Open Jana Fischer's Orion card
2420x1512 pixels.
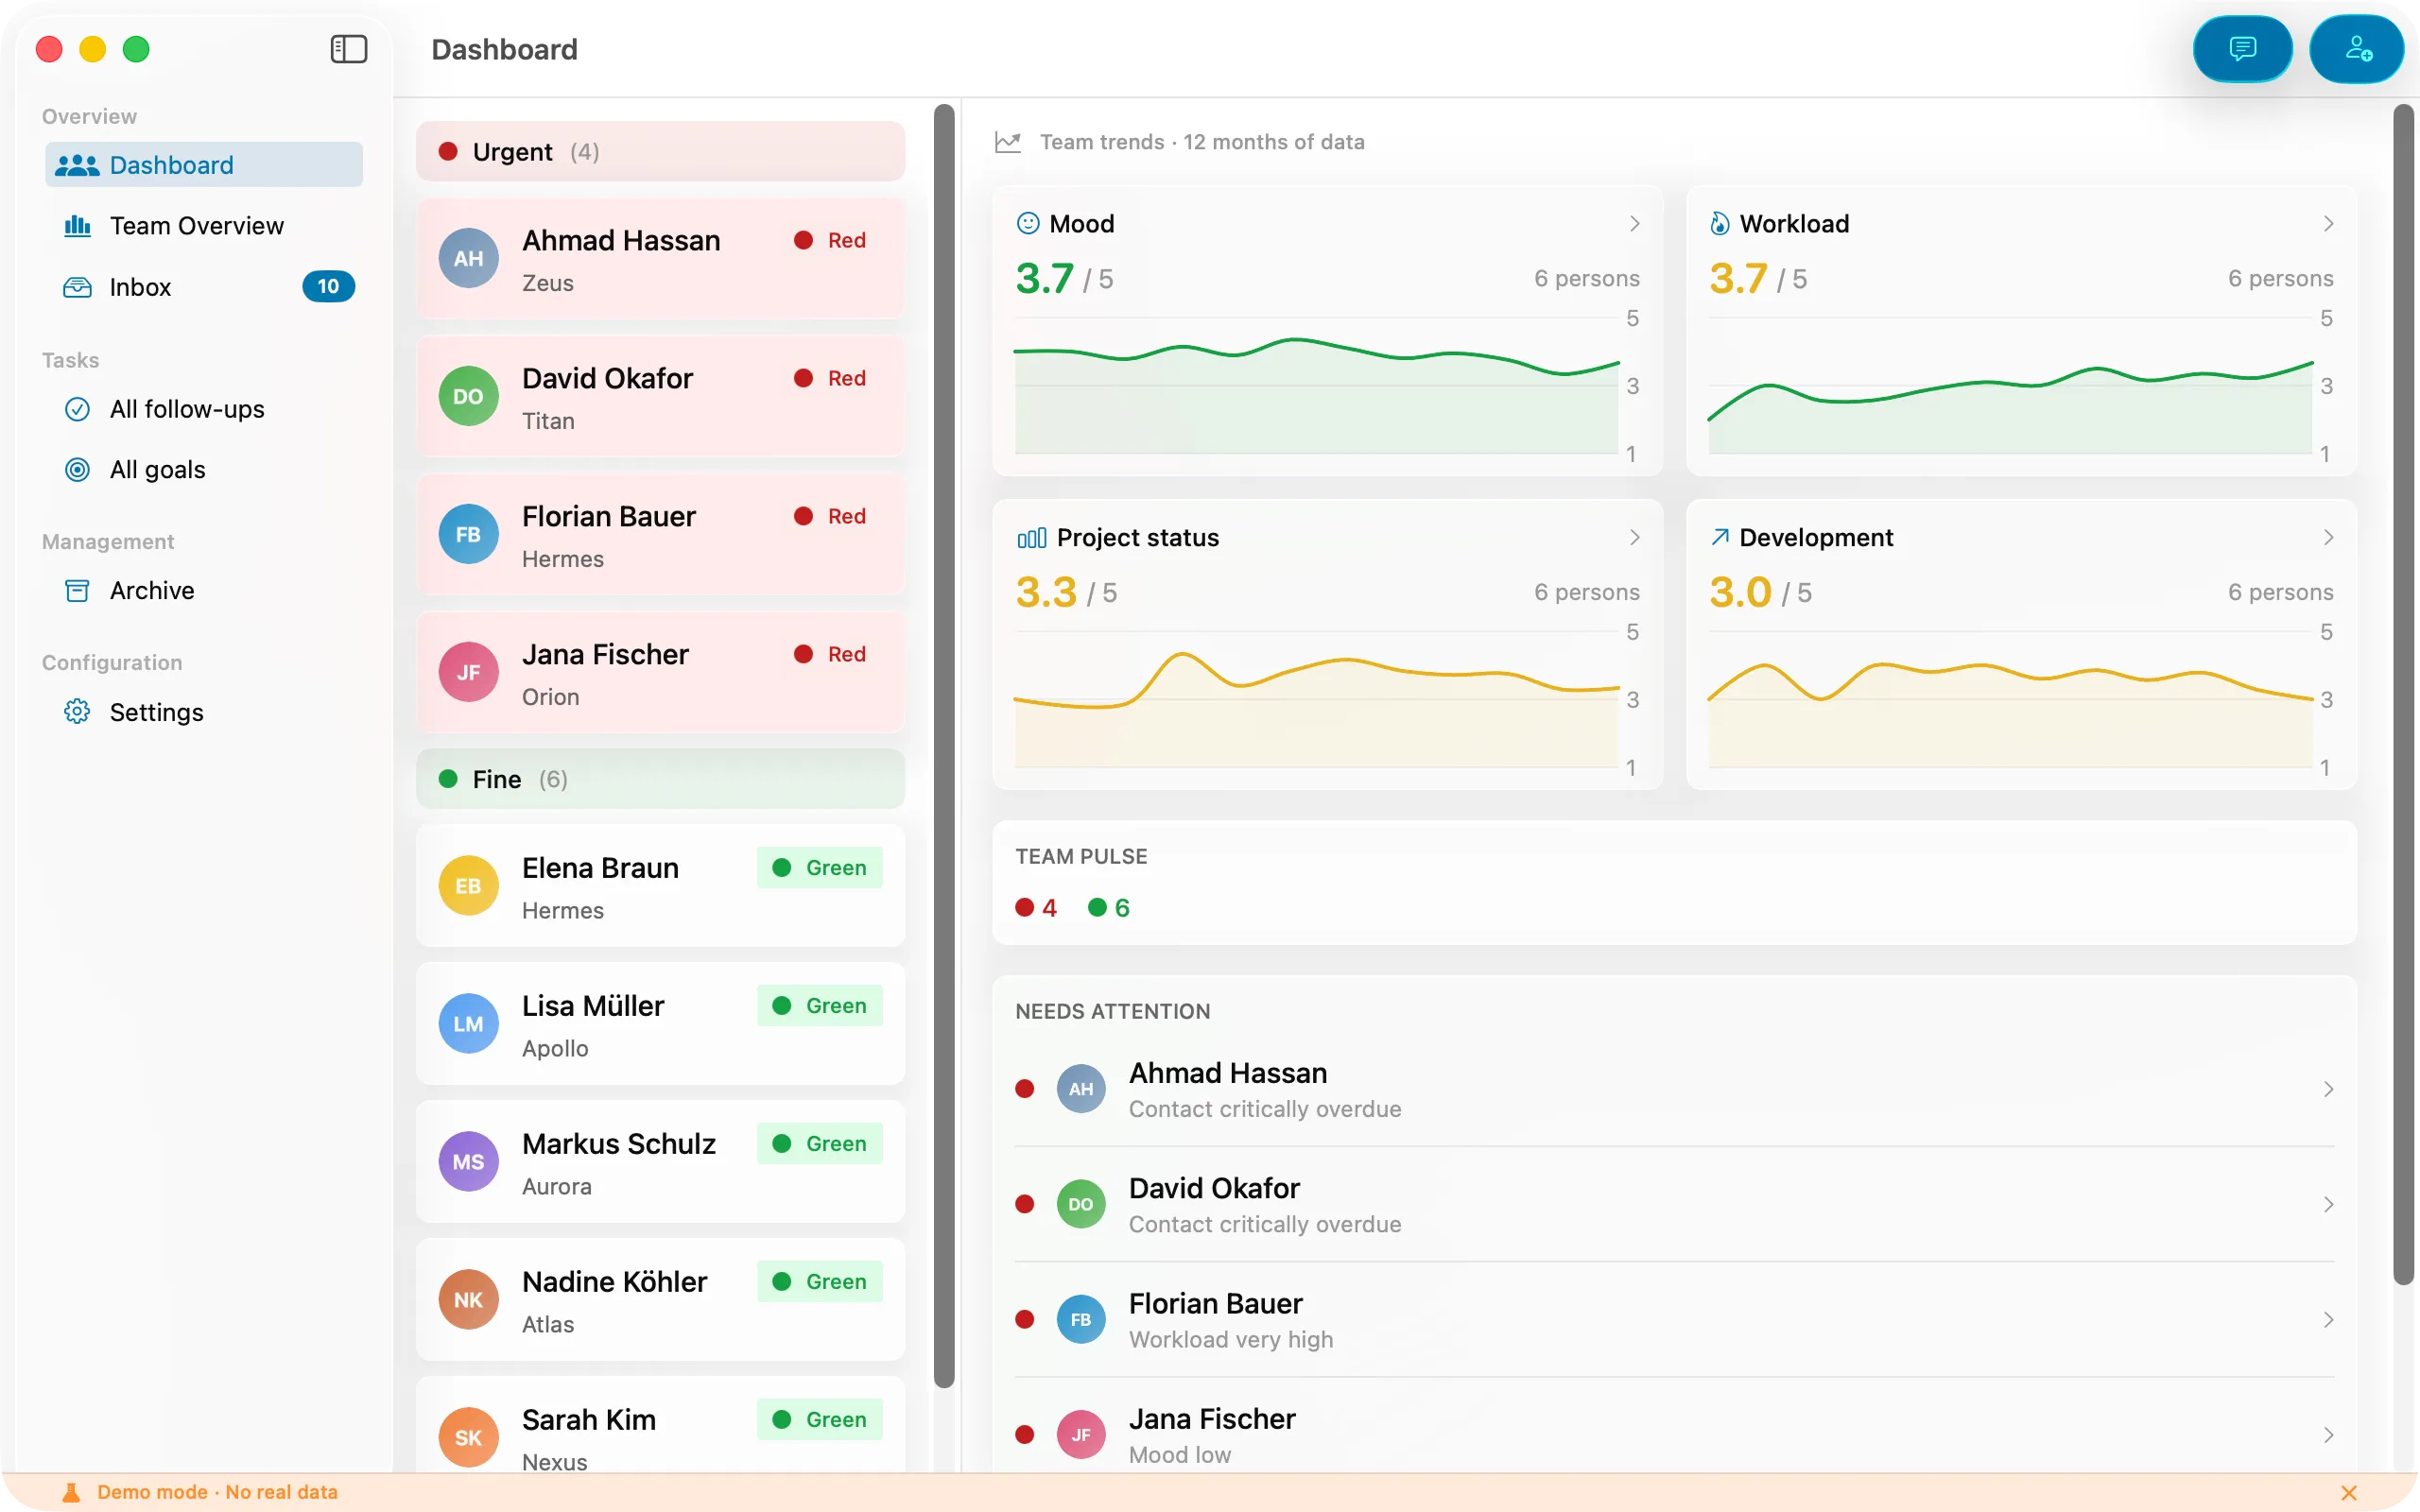pos(660,673)
